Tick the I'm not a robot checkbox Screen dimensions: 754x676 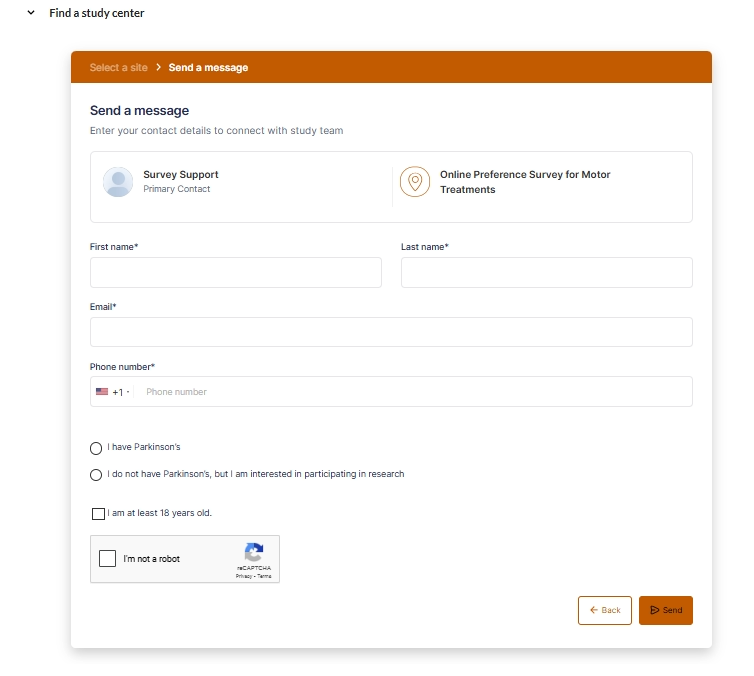[x=108, y=559]
